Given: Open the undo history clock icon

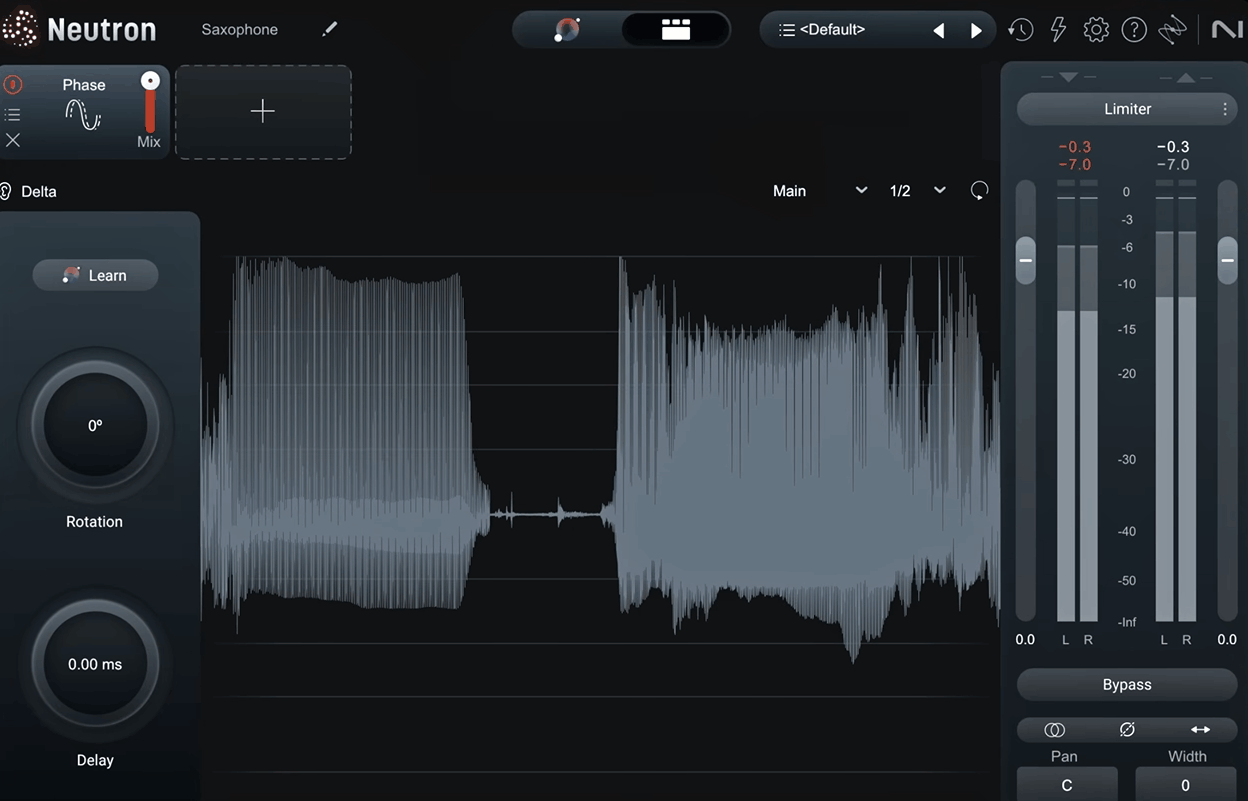Looking at the screenshot, I should click(x=1020, y=30).
